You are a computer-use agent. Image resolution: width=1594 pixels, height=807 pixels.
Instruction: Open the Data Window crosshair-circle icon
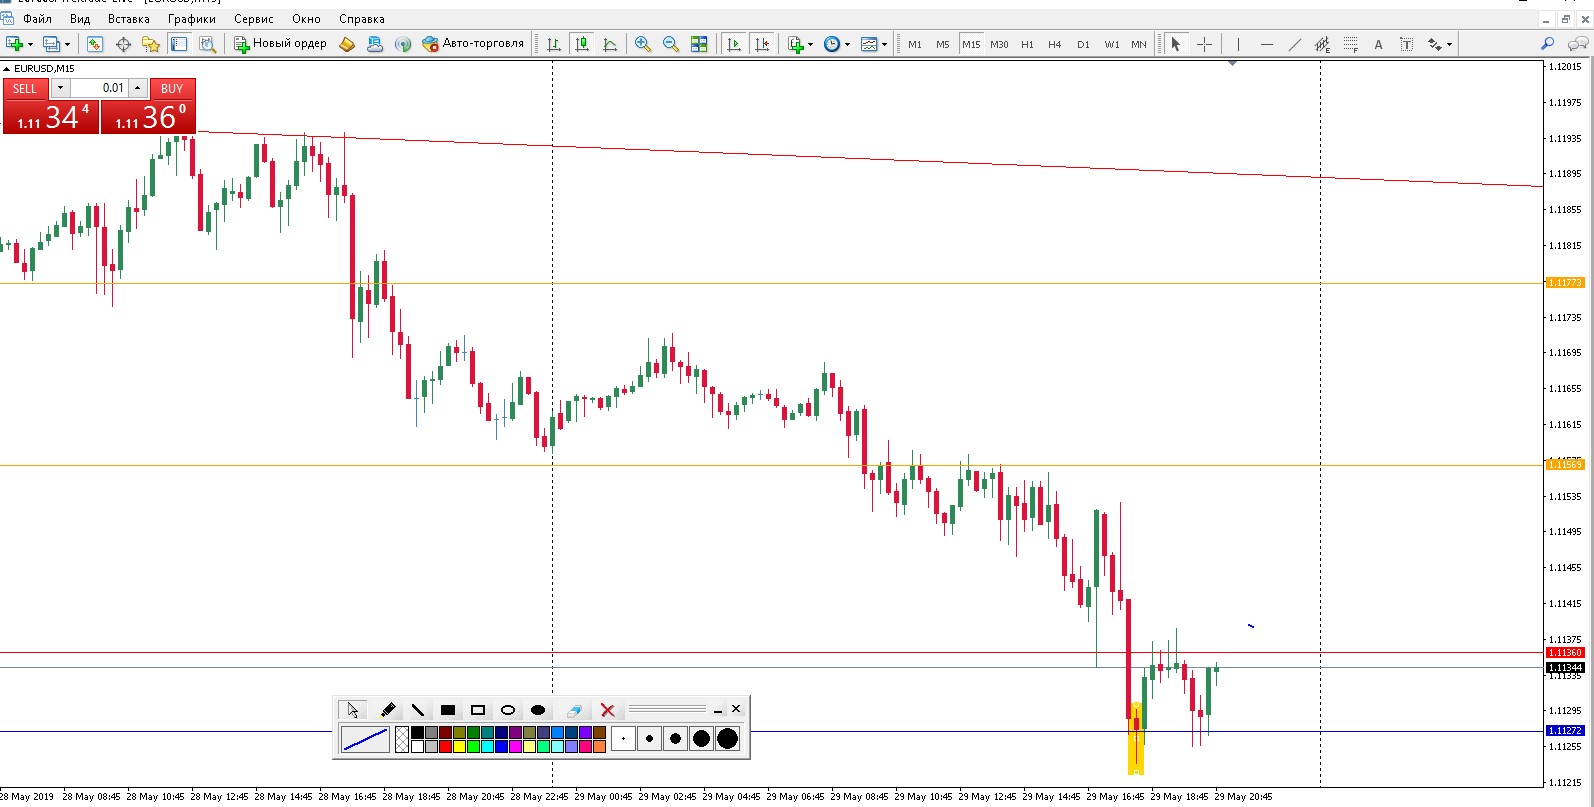pos(123,44)
